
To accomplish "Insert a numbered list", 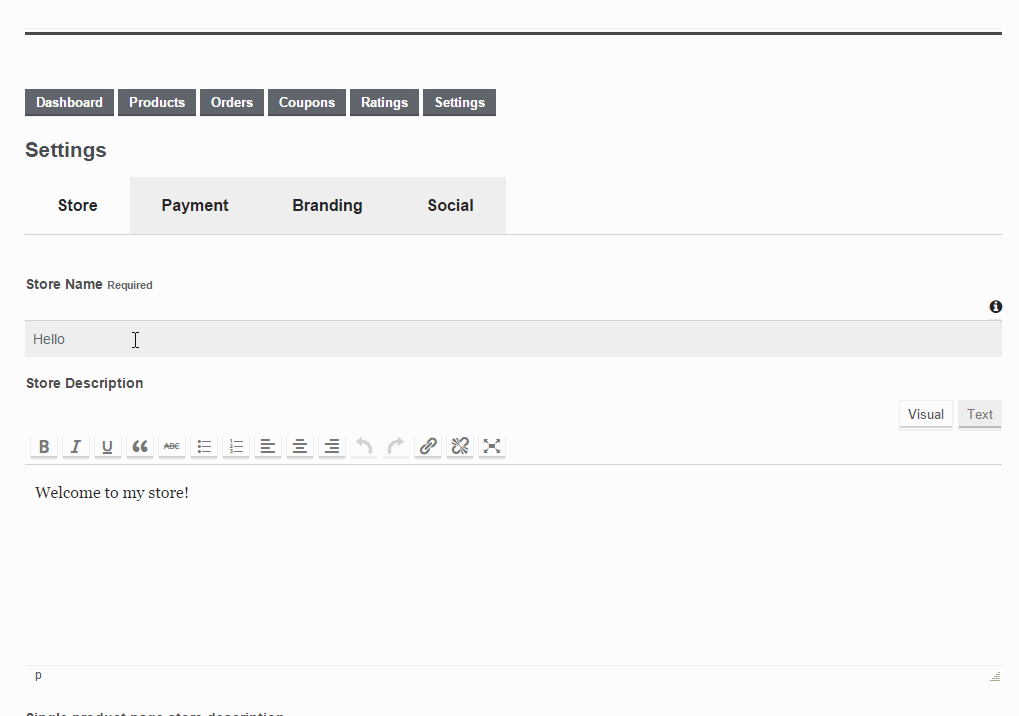I will [x=235, y=446].
